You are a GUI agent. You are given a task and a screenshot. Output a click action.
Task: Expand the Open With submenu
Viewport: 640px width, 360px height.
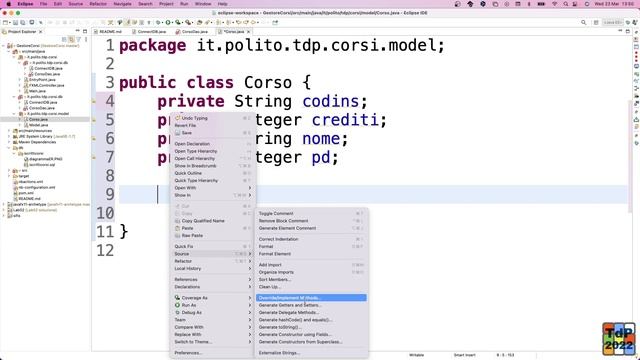coord(212,188)
